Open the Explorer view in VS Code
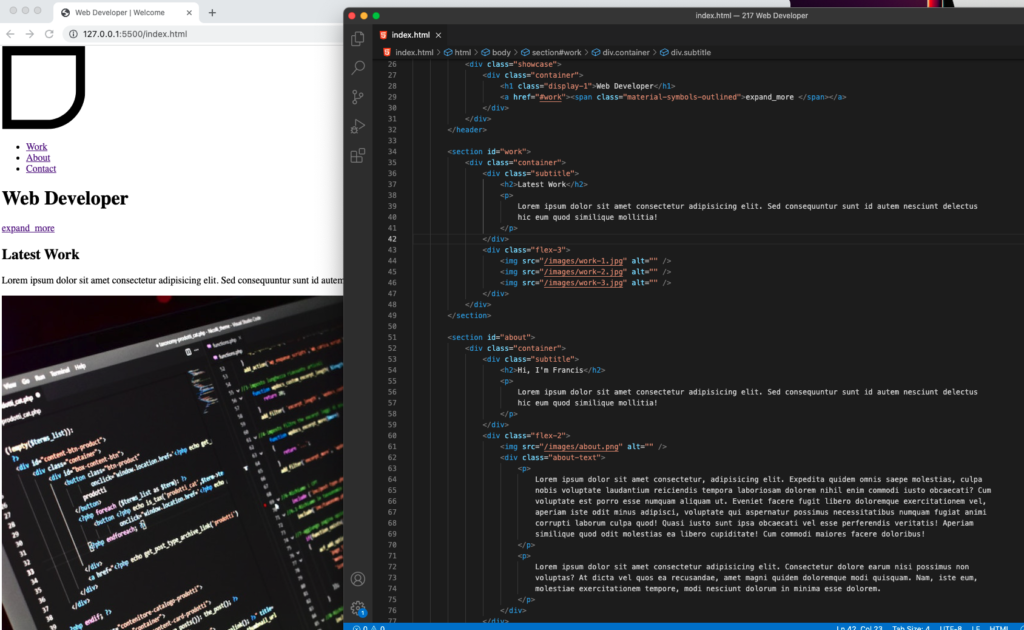The image size is (1024, 630). (x=358, y=39)
